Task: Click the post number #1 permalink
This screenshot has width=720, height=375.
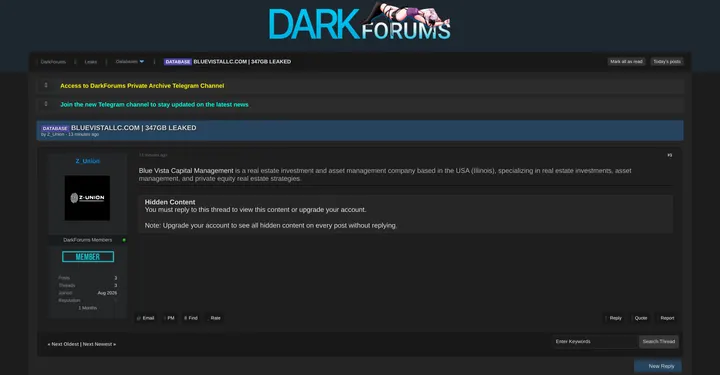Action: (x=669, y=155)
